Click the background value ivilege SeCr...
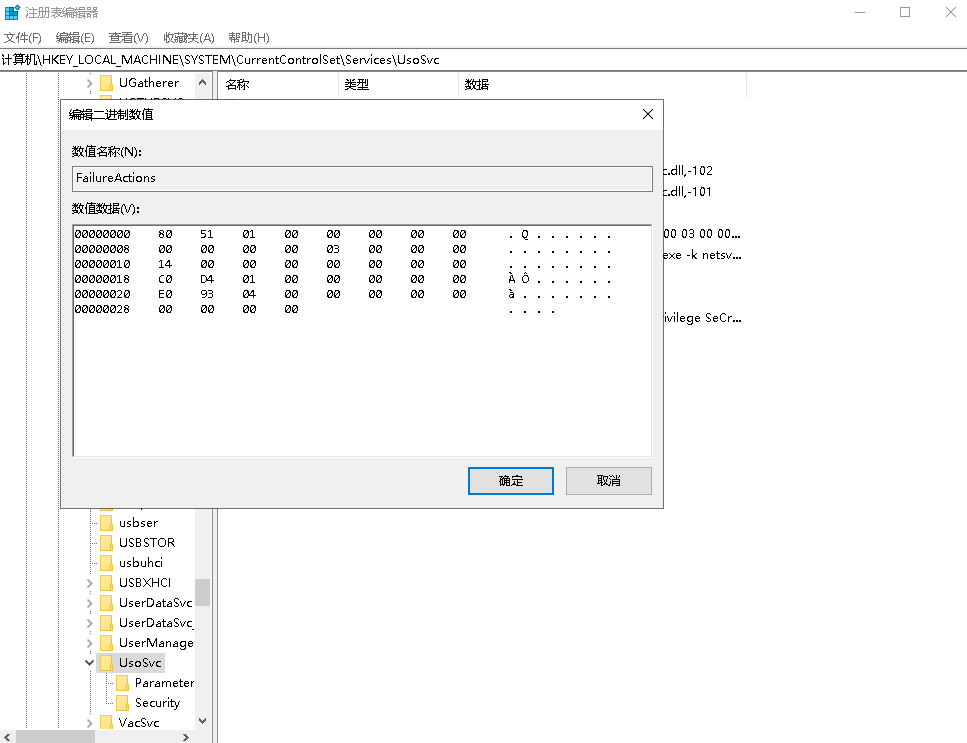Viewport: 967px width, 743px height. 702,318
